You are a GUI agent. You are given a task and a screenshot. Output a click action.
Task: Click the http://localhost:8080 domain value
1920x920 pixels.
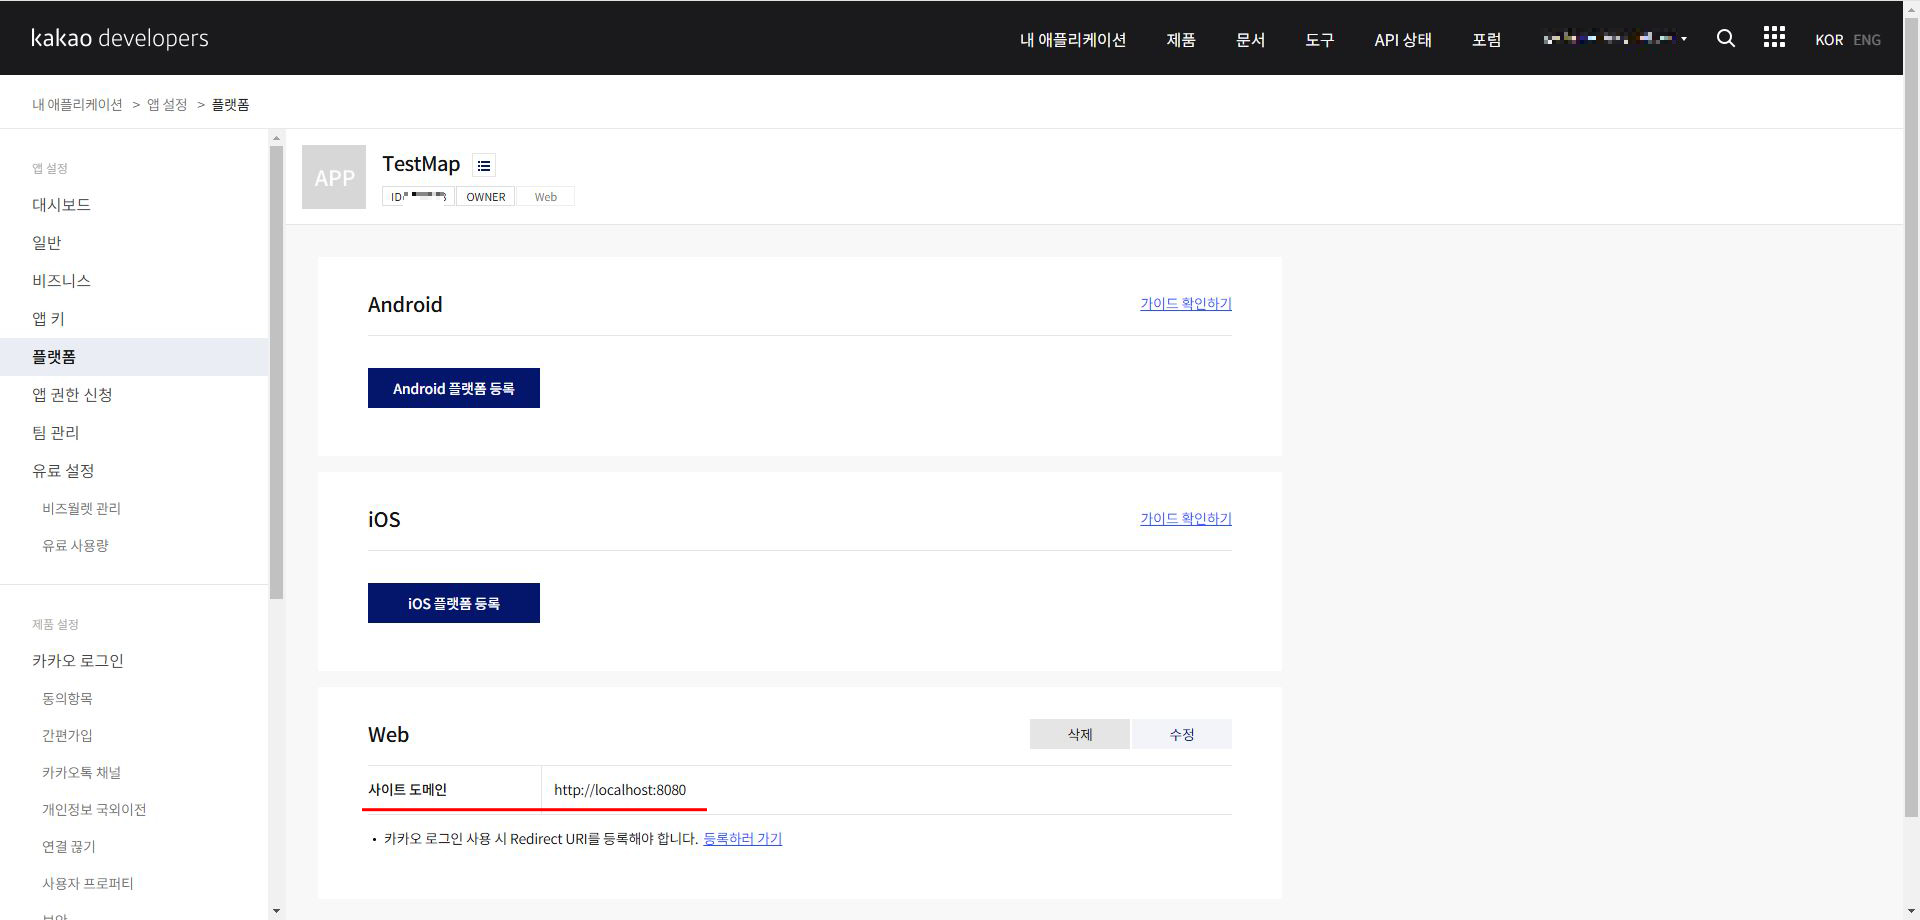[x=620, y=789]
